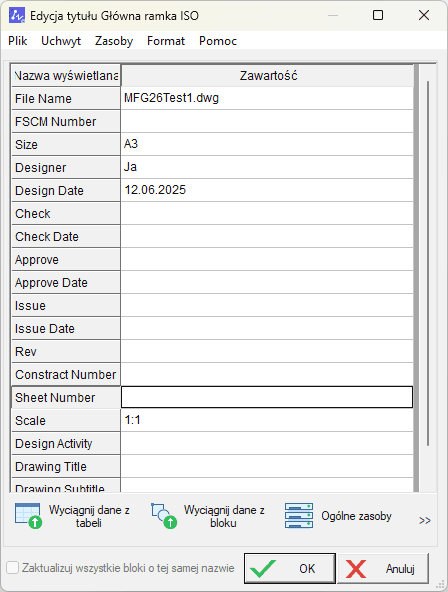448x592 pixels.
Task: Click the extract data from block icon
Action: point(164,516)
